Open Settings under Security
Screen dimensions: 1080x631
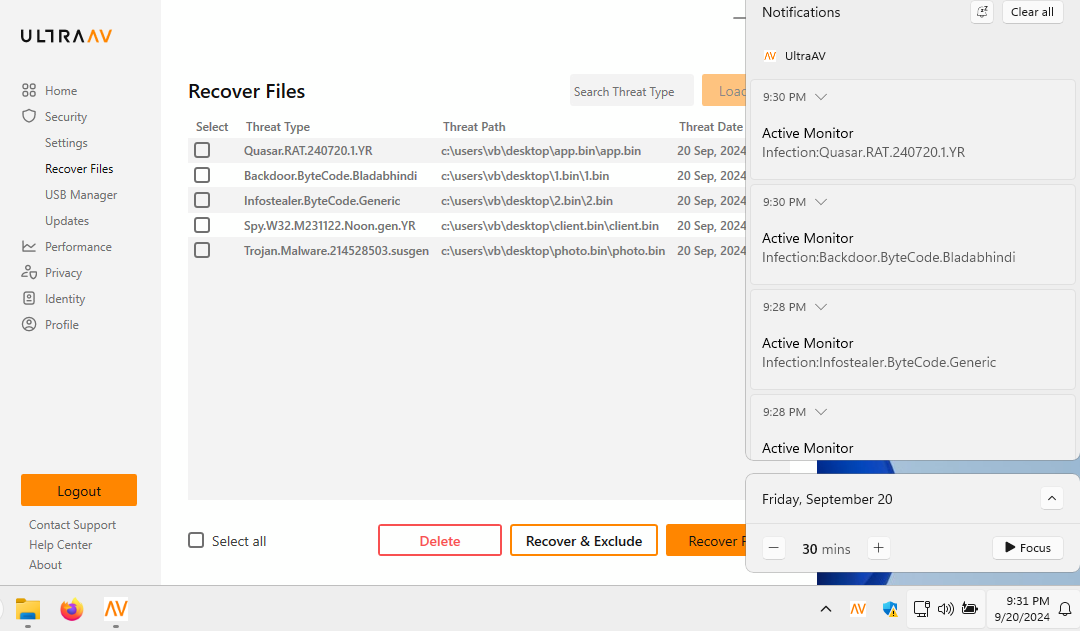coord(66,143)
